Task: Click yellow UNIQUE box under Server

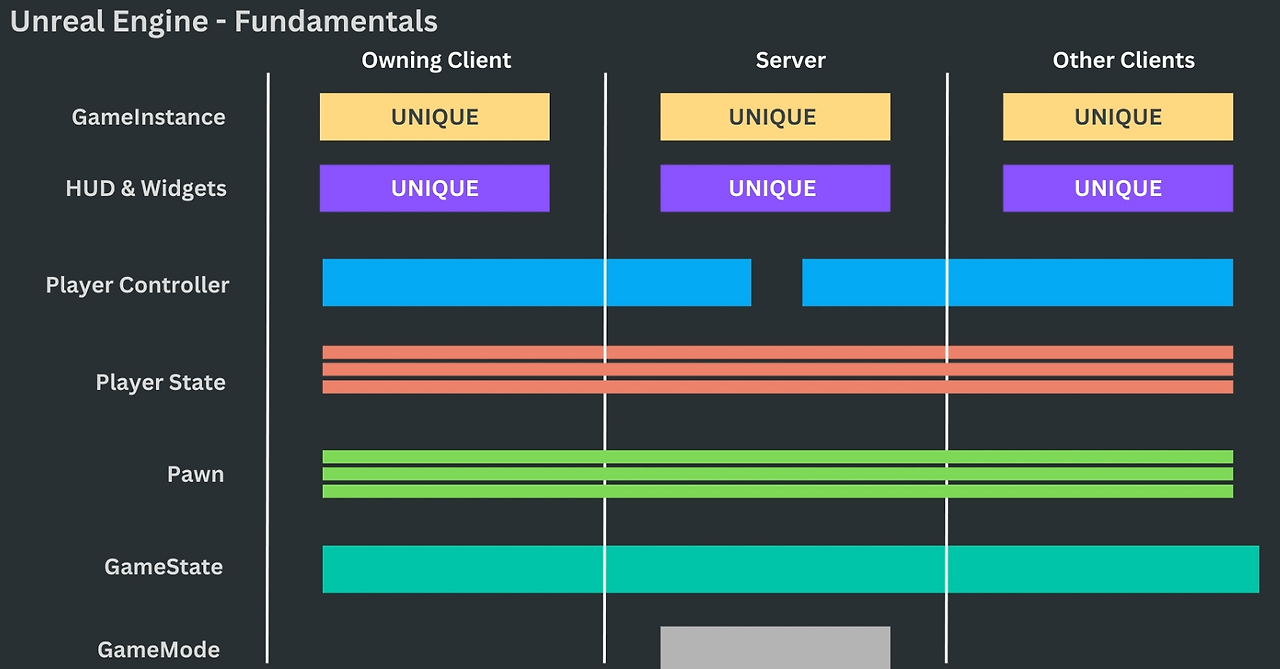Action: [x=775, y=117]
